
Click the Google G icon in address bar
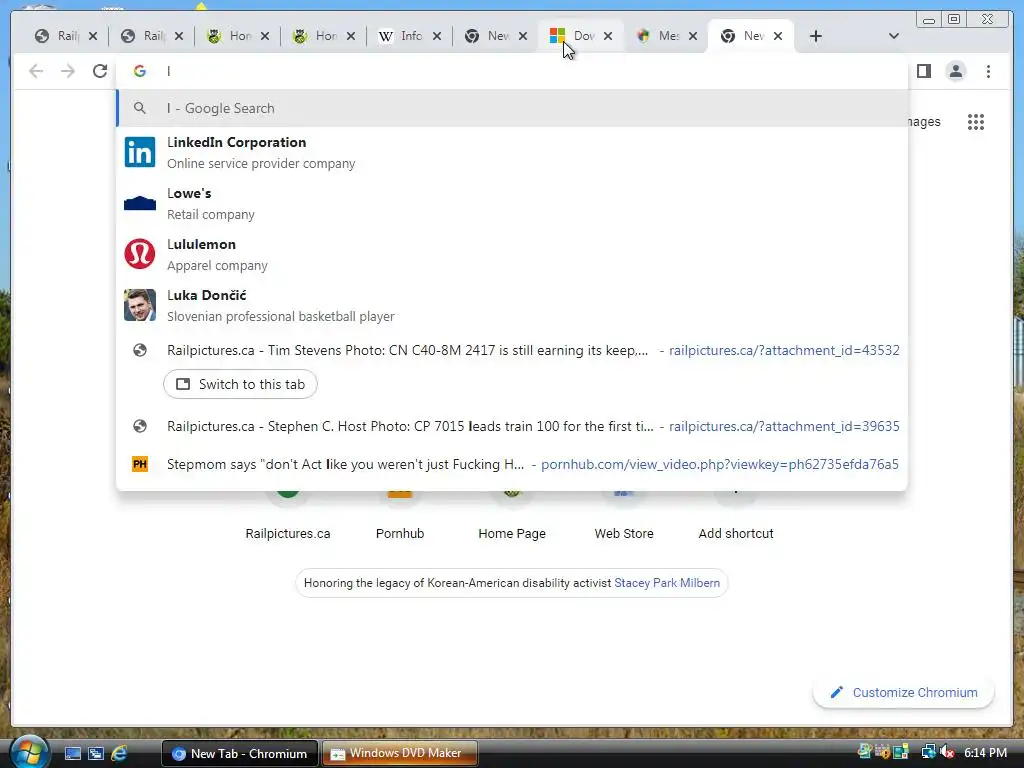tap(140, 71)
